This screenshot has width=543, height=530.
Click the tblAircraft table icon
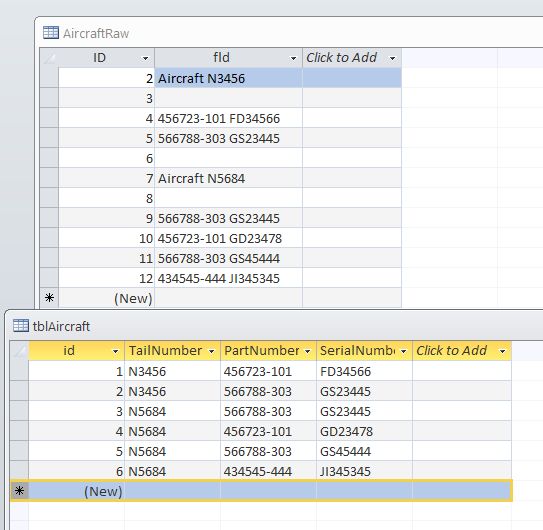tap(21, 326)
